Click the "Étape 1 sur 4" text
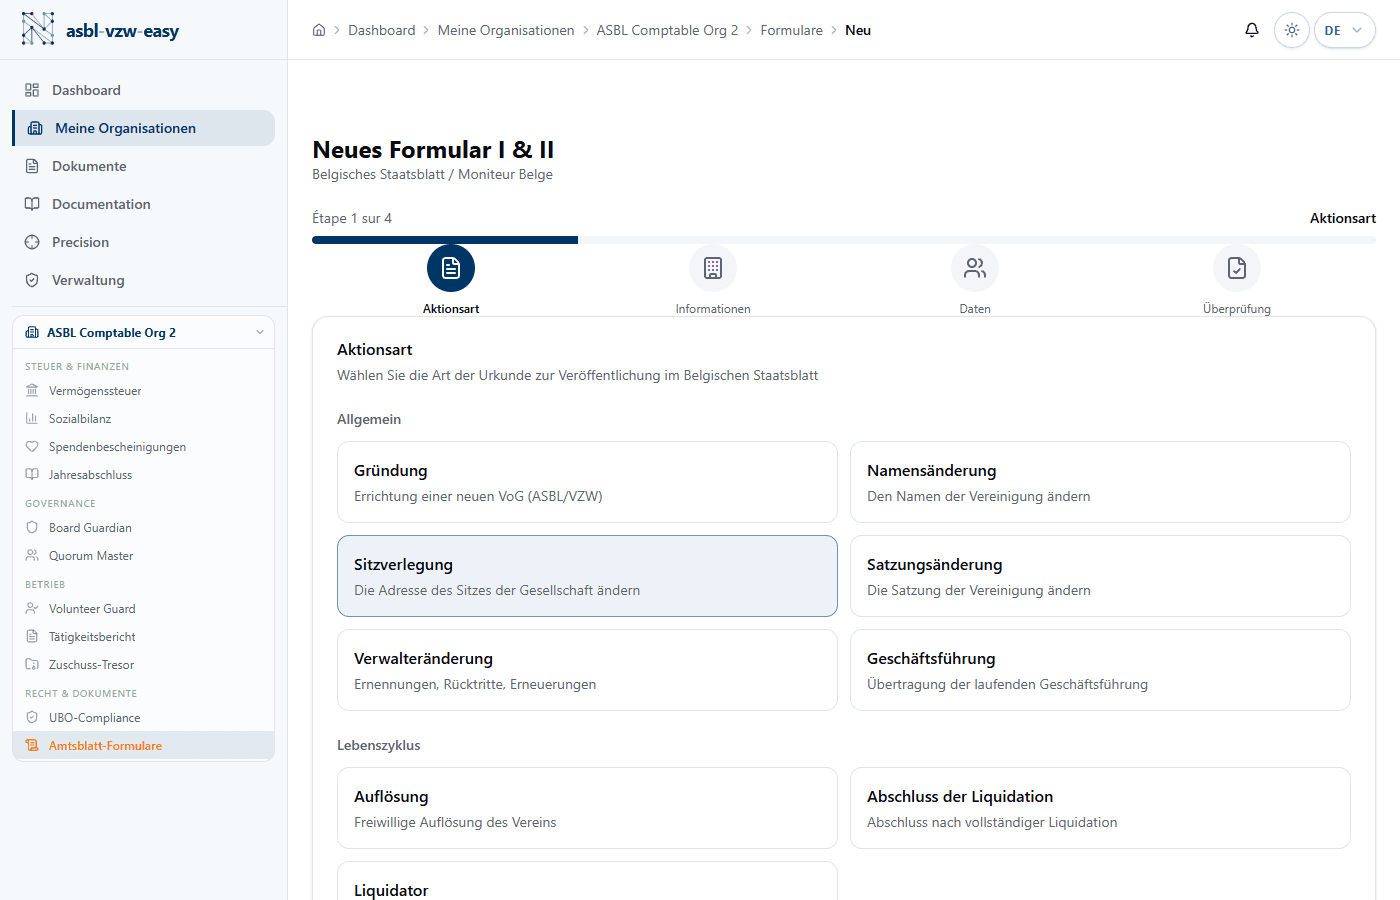 (x=352, y=218)
